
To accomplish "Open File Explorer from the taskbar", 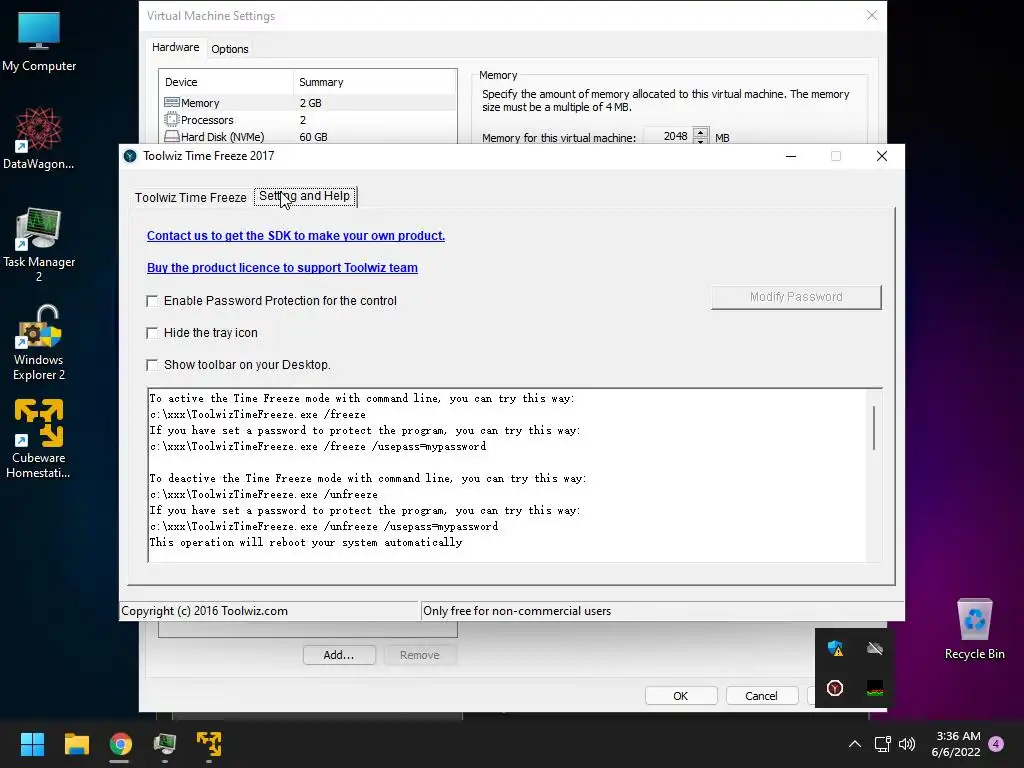I will pos(76,744).
